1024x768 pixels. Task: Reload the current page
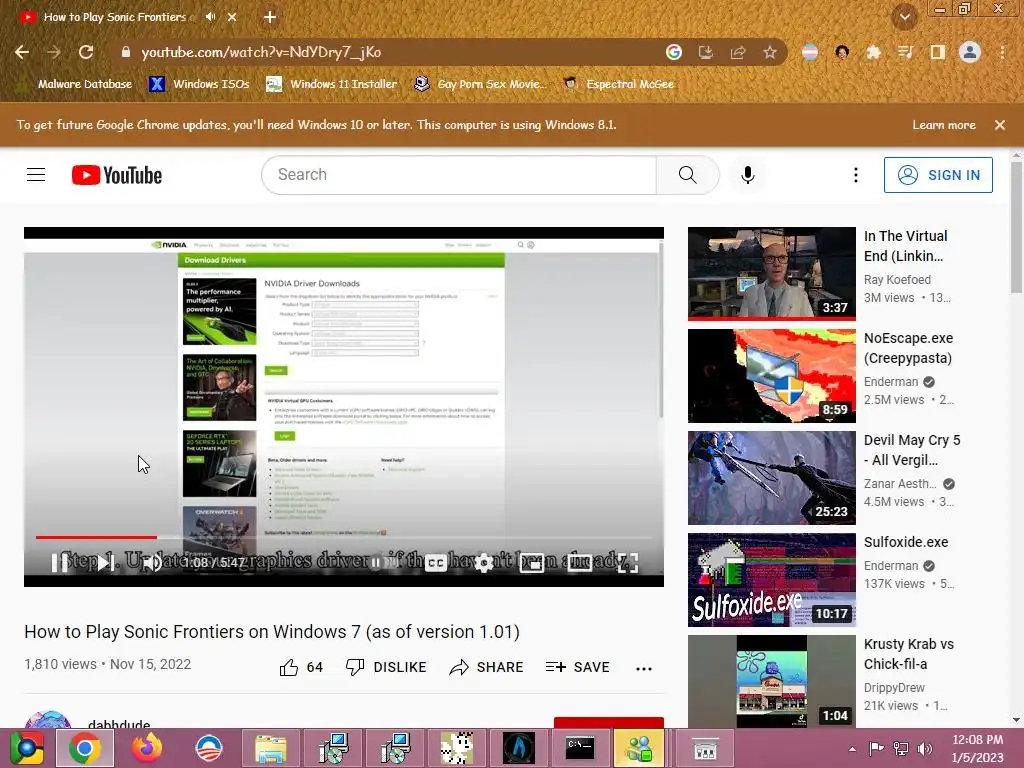coord(86,52)
